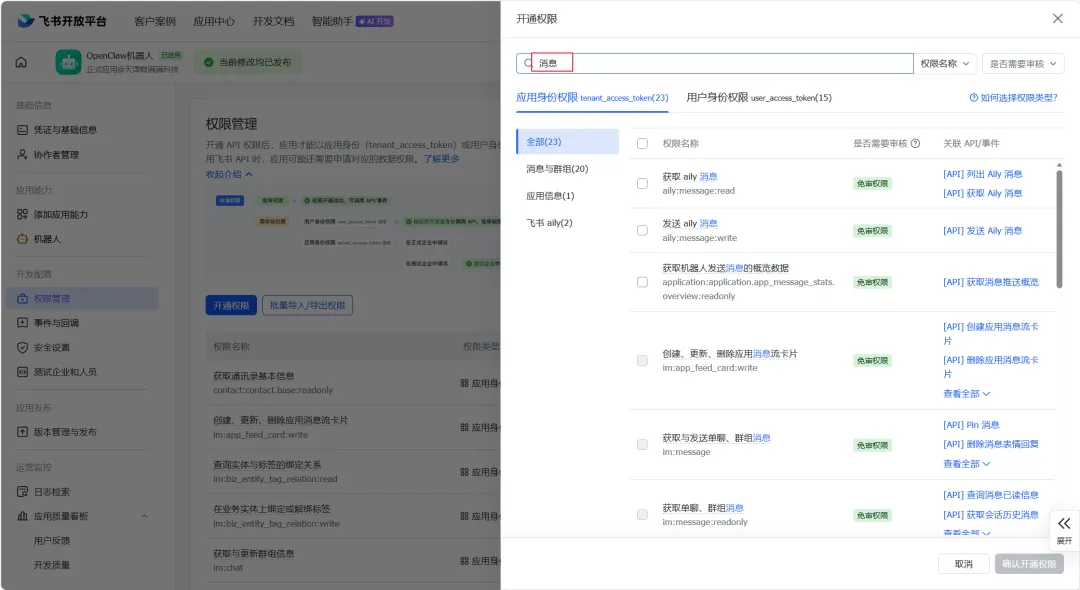The image size is (1080, 590).
Task: Check the im:message:readonly permission checkbox
Action: point(643,514)
